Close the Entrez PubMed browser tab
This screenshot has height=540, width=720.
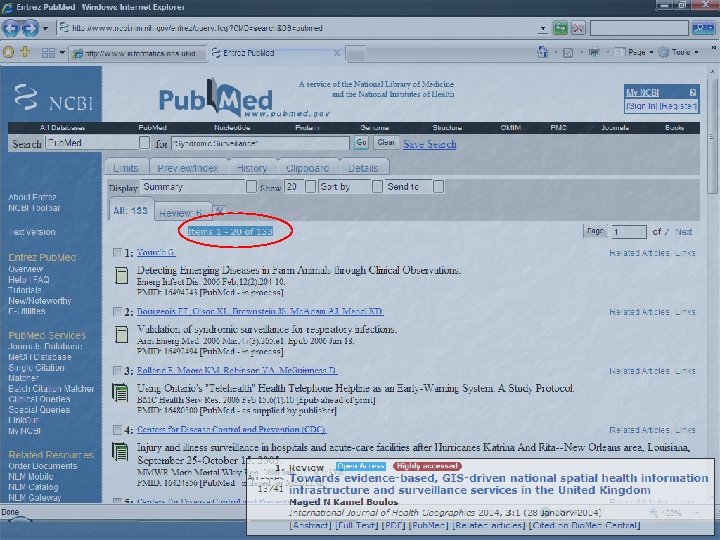pyautogui.click(x=337, y=53)
